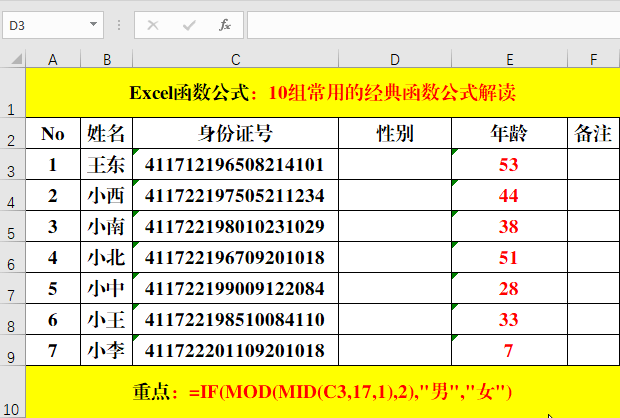This screenshot has width=620, height=418.
Task: Select ID cell 411722198510084110
Action: [236, 319]
